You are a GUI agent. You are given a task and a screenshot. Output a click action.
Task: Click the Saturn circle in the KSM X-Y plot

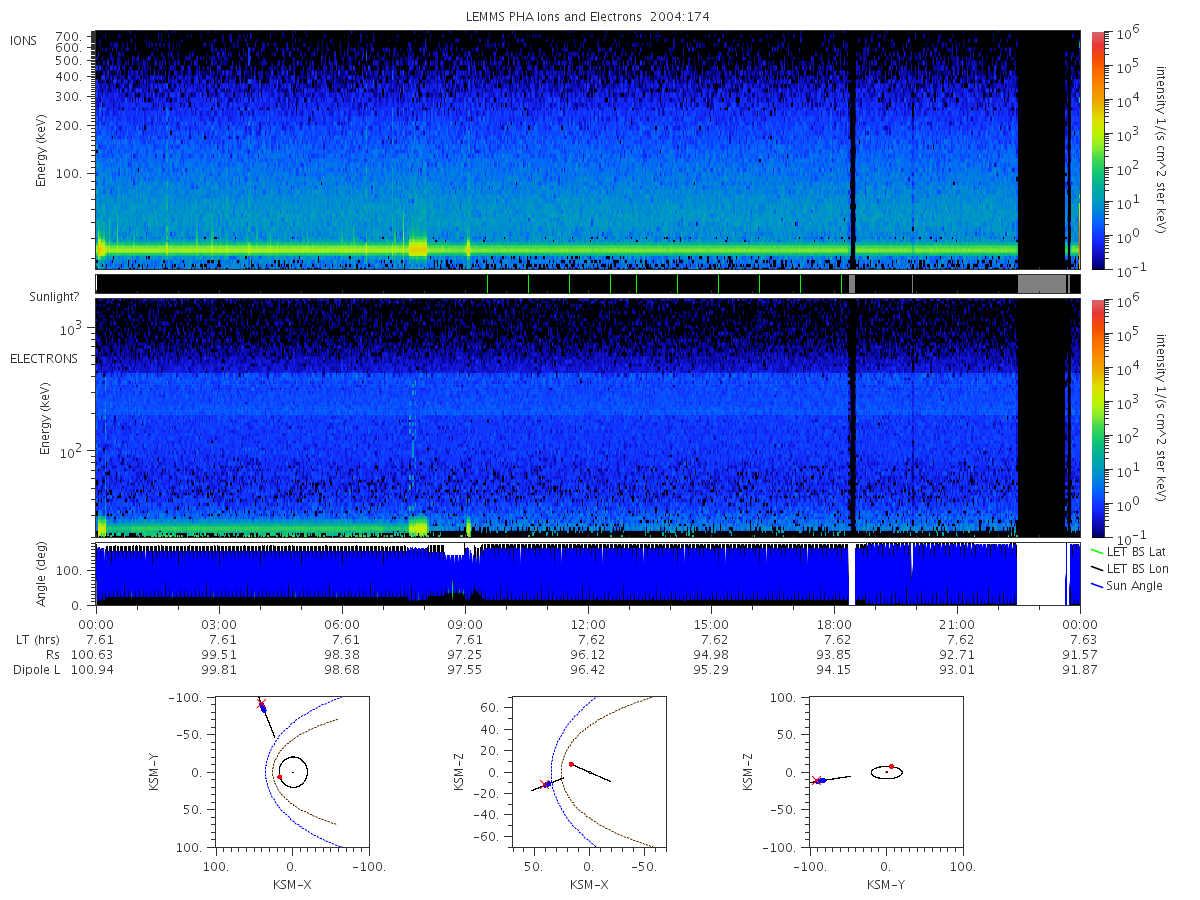(293, 772)
